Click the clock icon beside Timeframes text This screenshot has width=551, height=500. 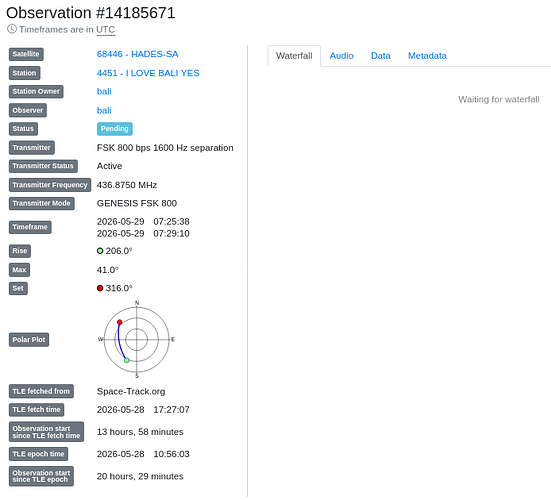point(12,29)
